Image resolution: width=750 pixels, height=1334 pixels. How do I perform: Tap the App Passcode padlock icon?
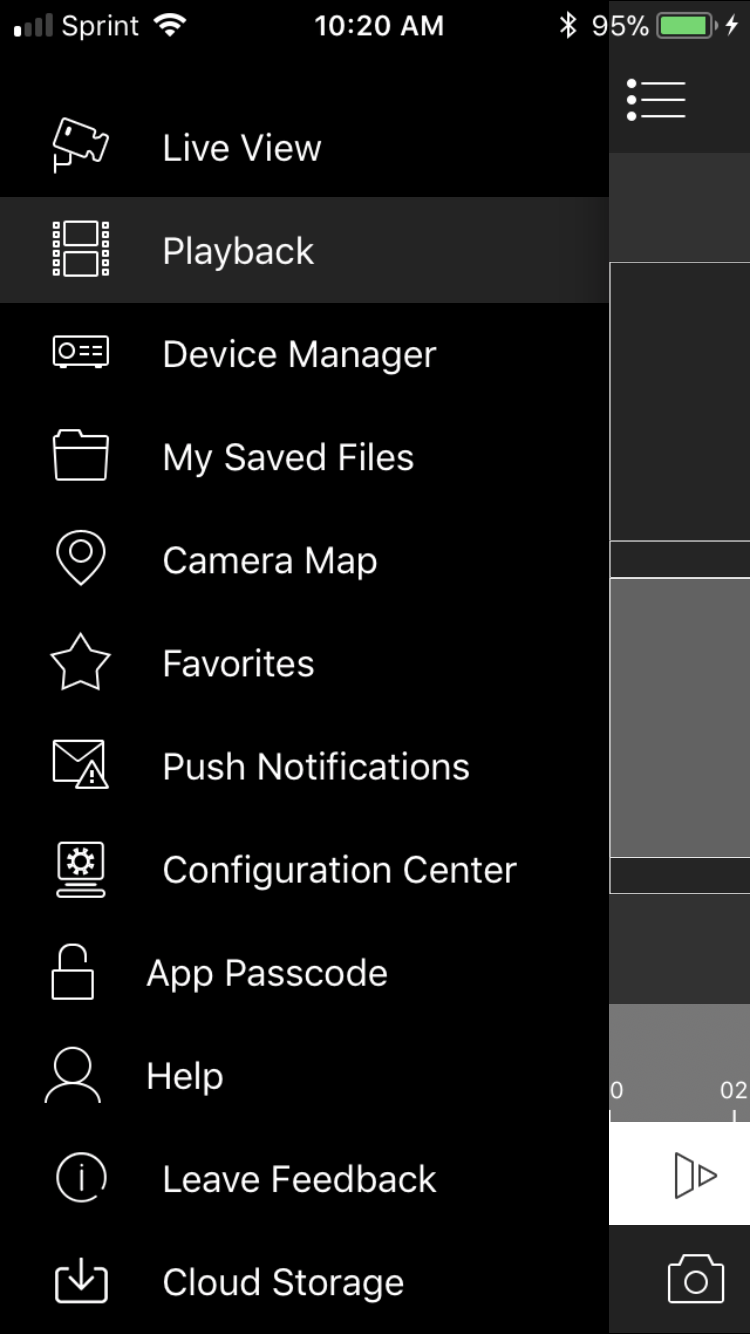(73, 972)
